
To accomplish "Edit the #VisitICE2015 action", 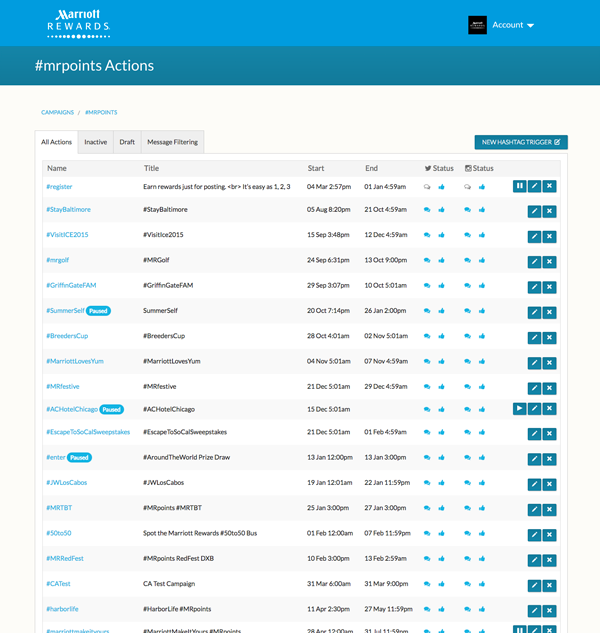I will point(534,237).
